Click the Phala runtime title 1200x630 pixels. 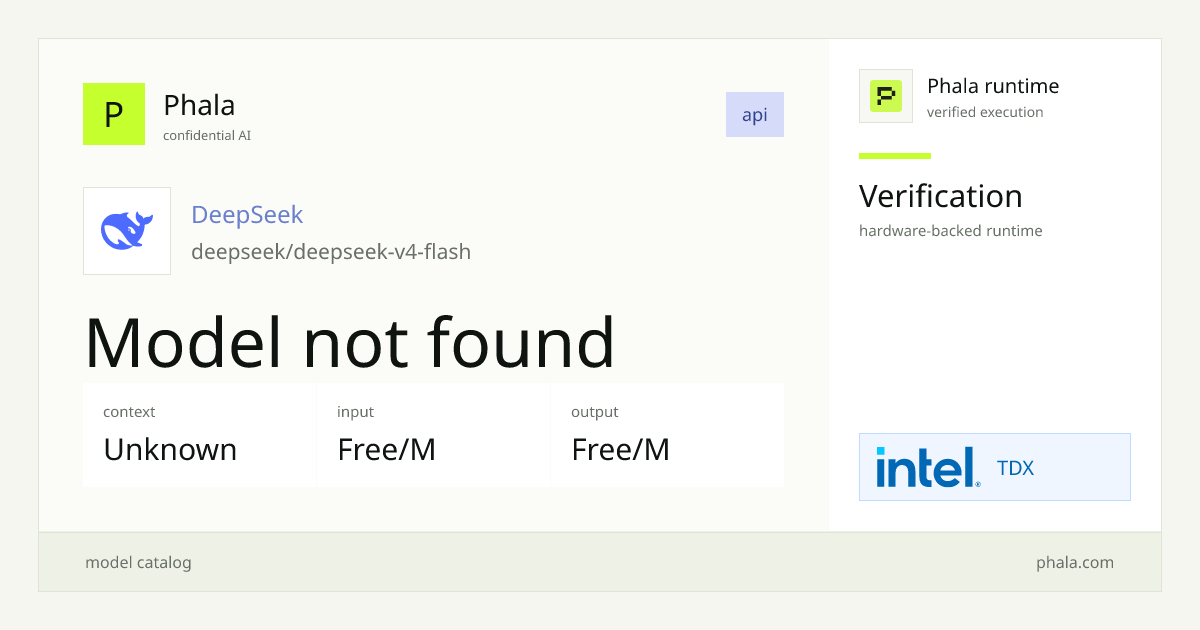click(993, 86)
